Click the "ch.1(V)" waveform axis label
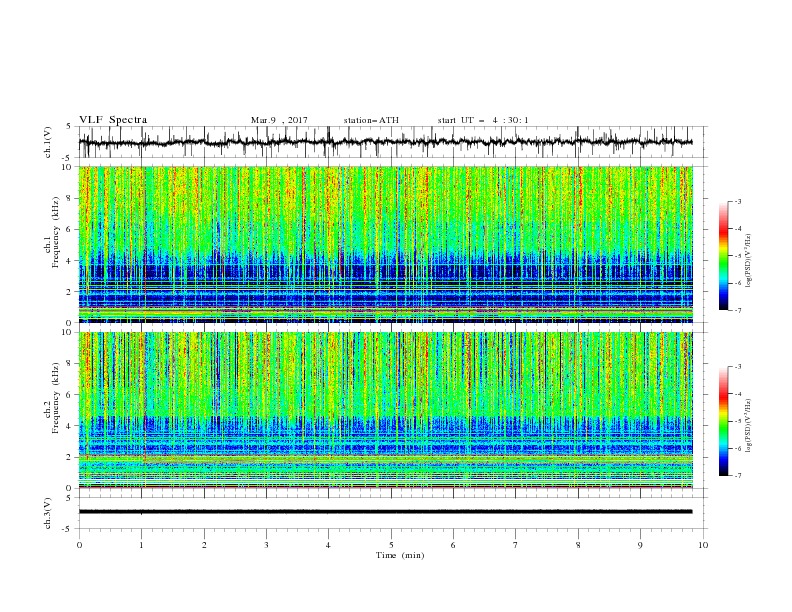The image size is (792, 612). [48, 142]
